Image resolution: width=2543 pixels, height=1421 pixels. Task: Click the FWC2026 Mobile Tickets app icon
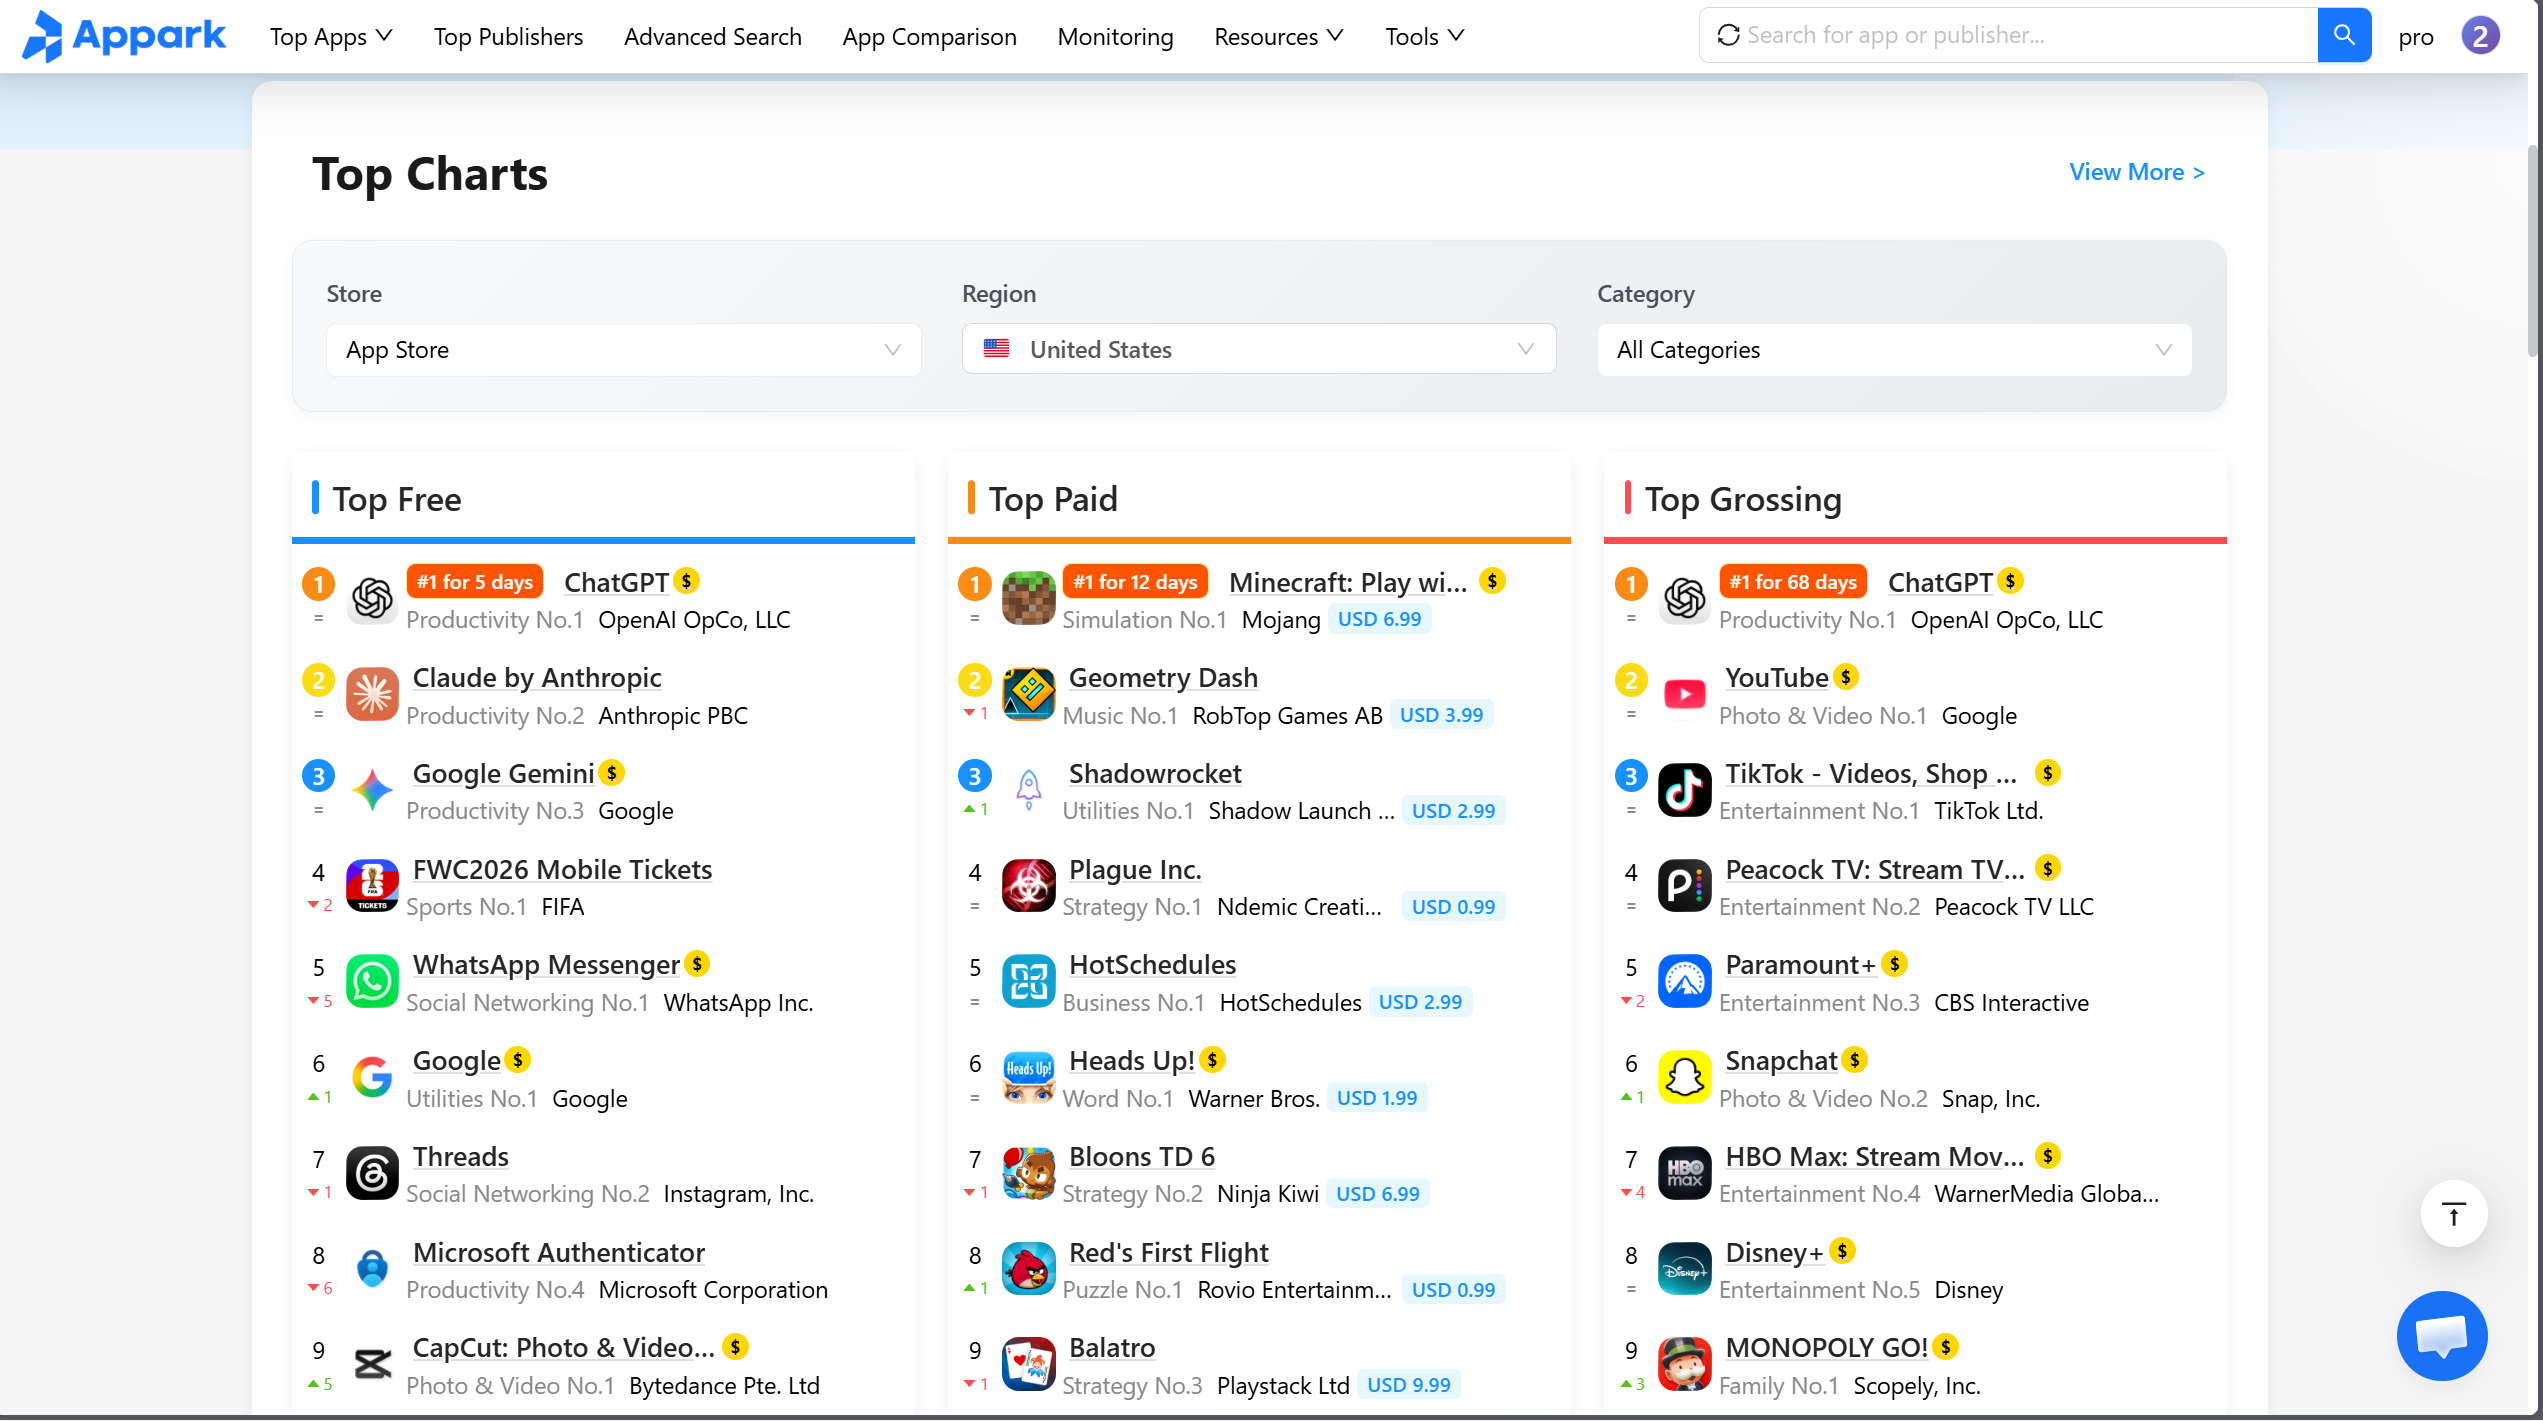point(372,887)
